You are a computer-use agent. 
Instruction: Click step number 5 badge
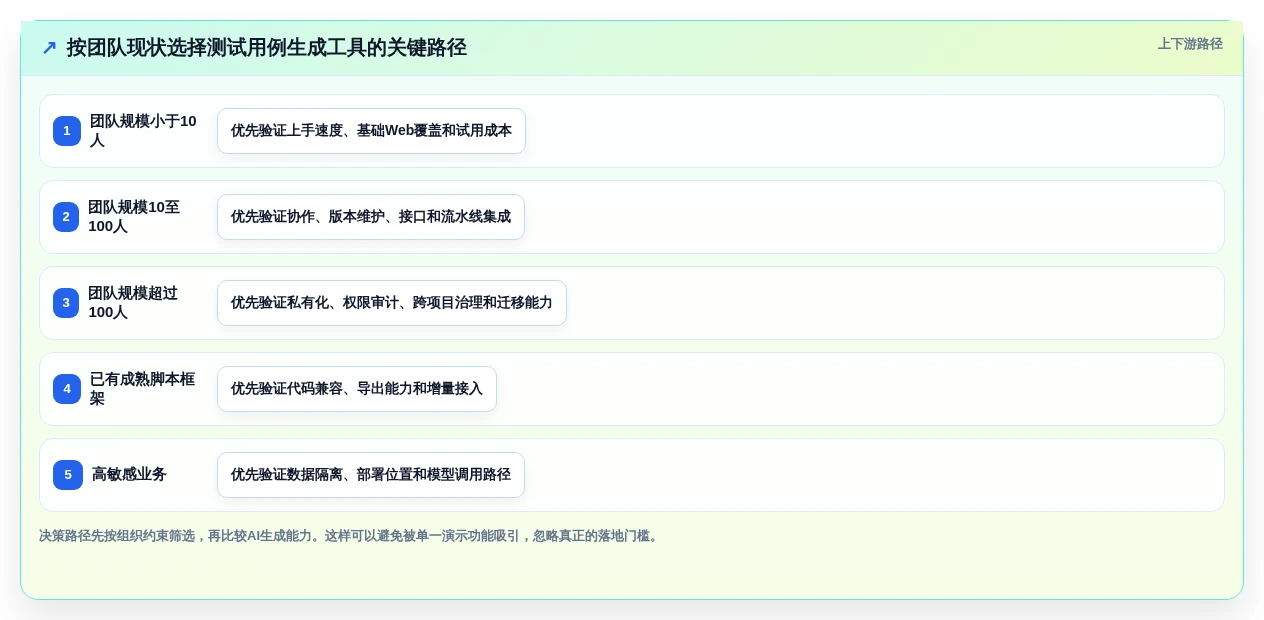68,475
